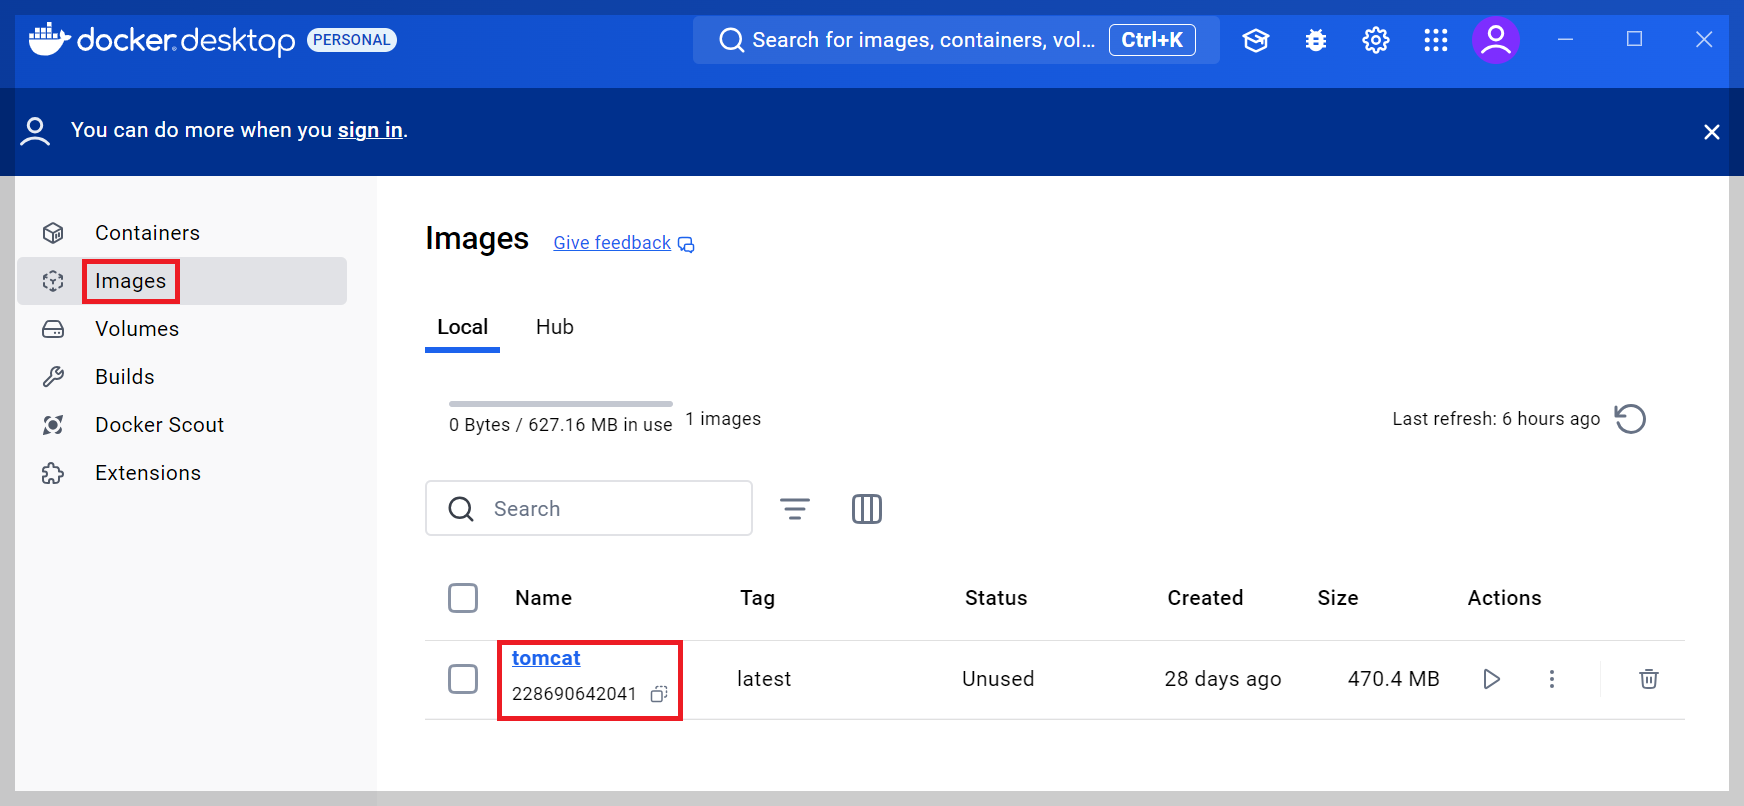Click the Name column header
Image resolution: width=1744 pixels, height=806 pixels.
click(544, 598)
